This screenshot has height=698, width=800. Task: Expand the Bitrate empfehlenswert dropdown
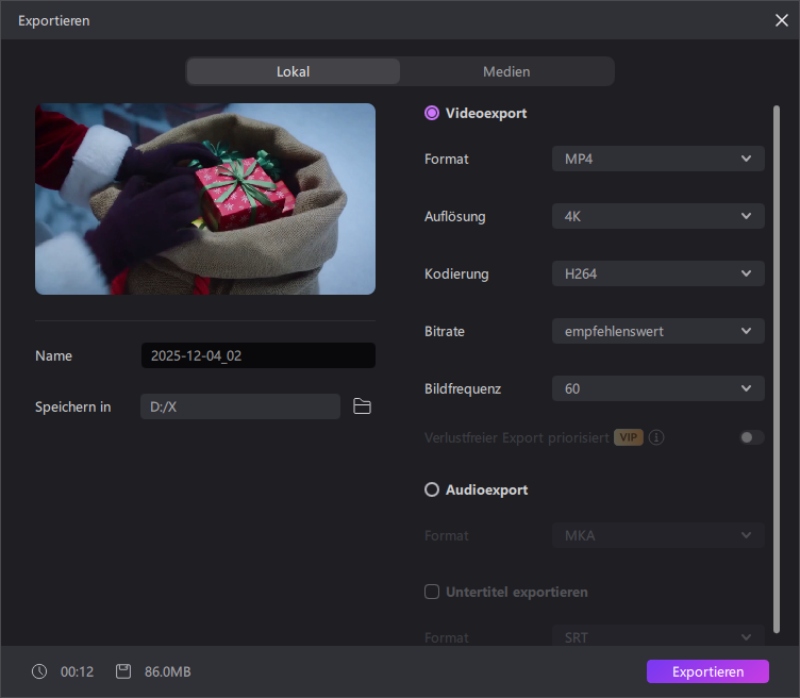tap(658, 331)
